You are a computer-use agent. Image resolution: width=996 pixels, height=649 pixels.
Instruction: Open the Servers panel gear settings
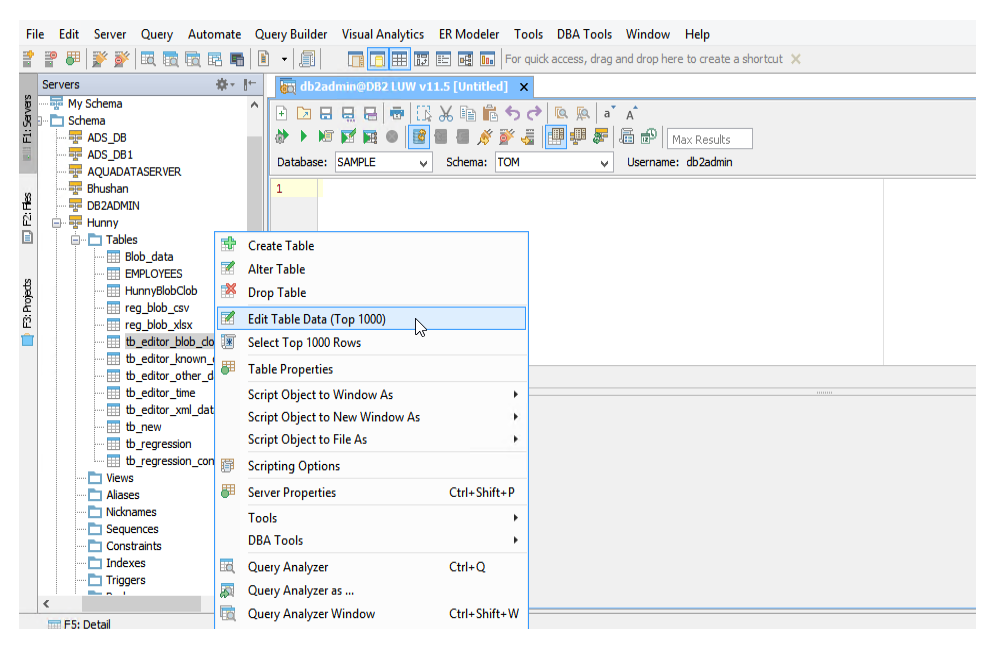(x=224, y=85)
